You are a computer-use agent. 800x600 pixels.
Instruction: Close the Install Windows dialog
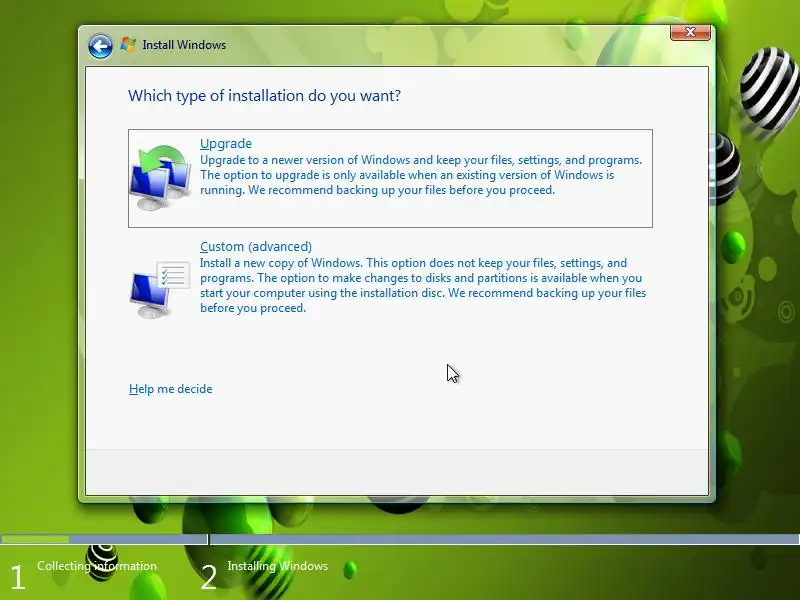[690, 32]
